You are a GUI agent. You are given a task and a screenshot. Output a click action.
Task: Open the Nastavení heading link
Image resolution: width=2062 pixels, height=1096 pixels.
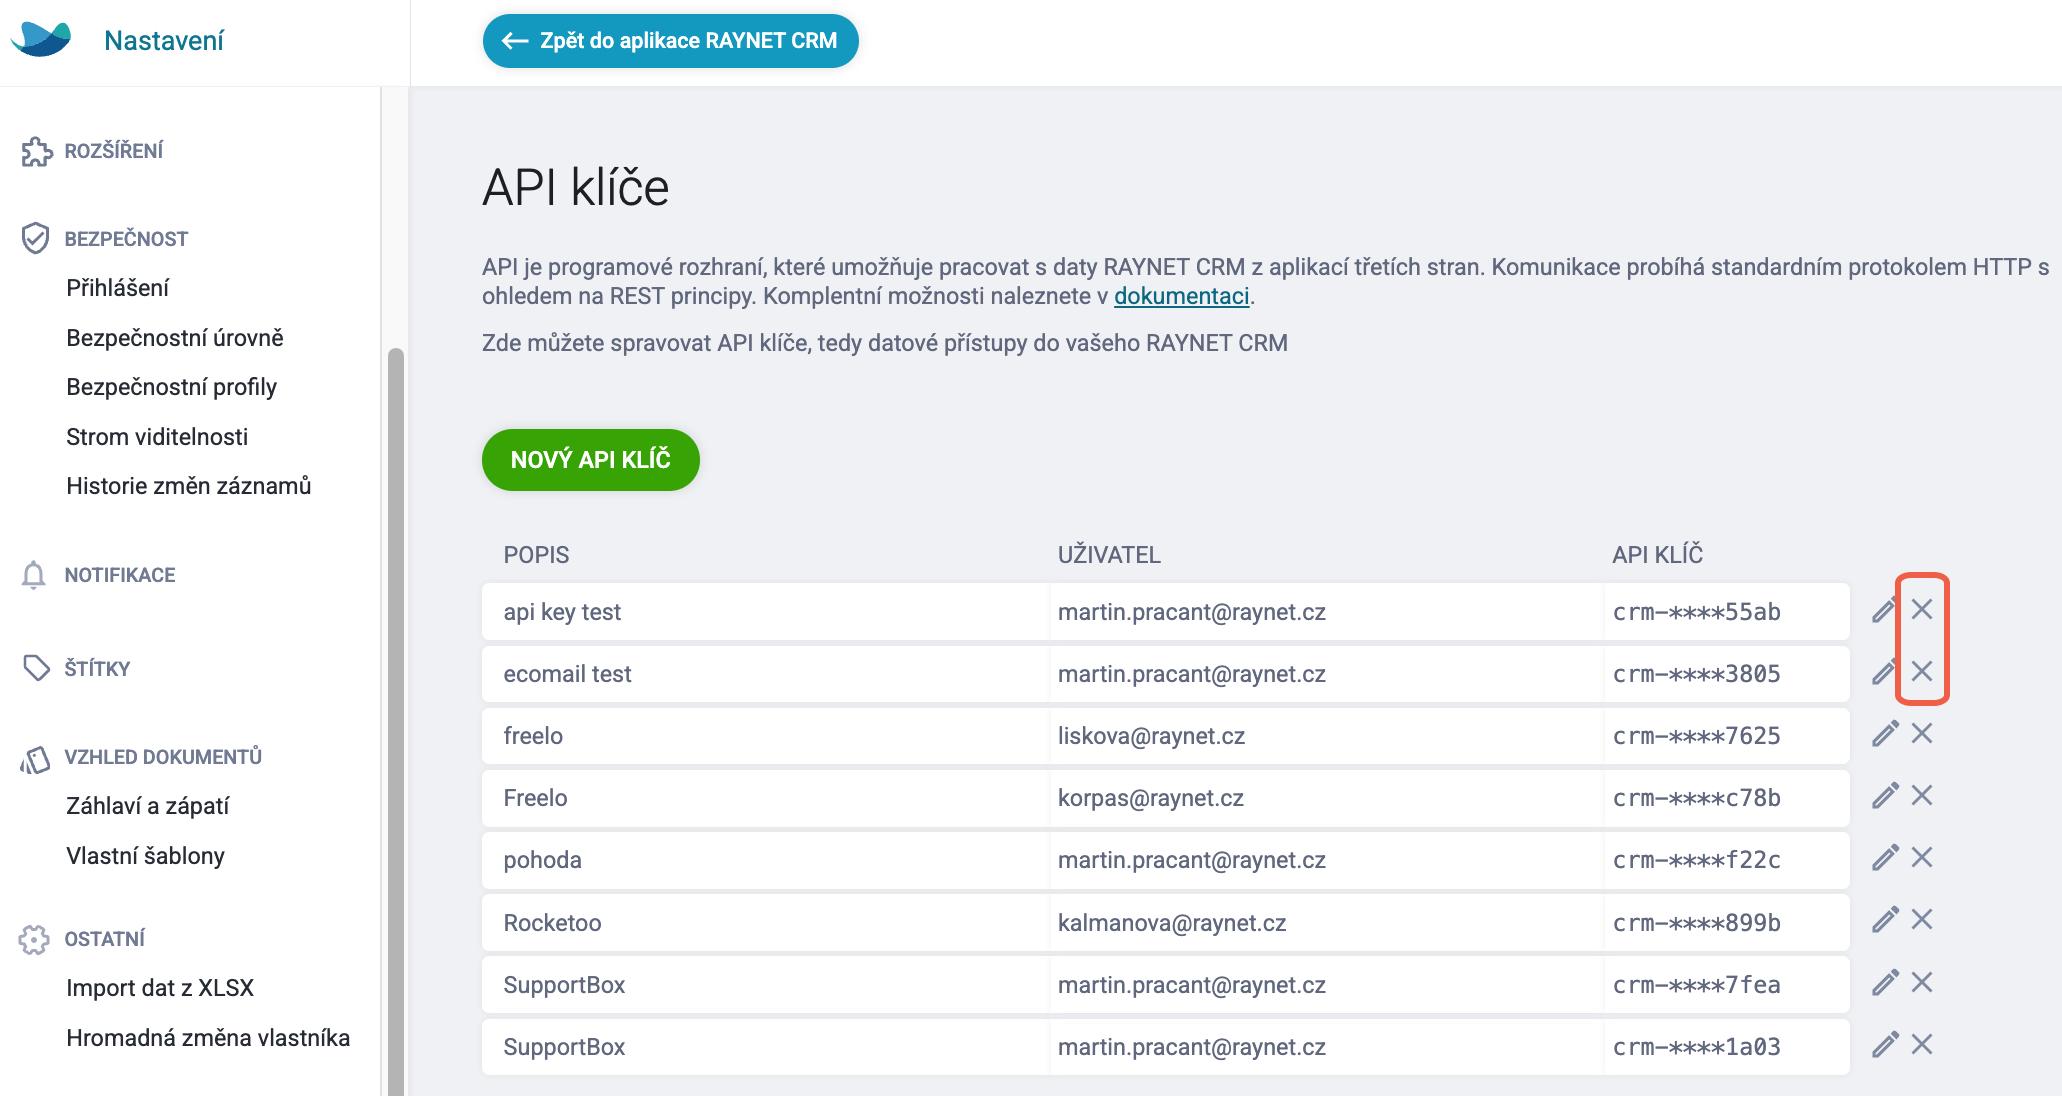coord(164,41)
